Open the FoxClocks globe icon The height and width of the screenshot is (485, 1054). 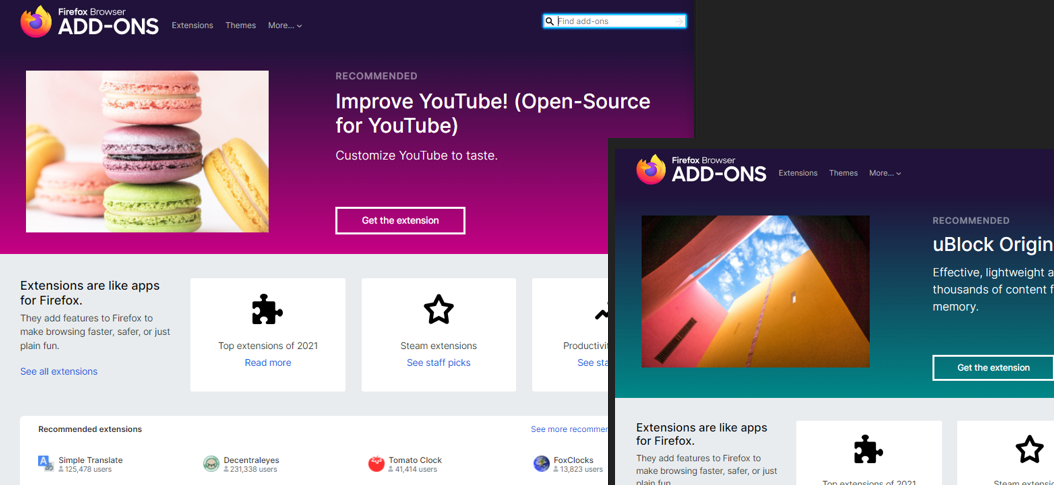click(x=542, y=464)
